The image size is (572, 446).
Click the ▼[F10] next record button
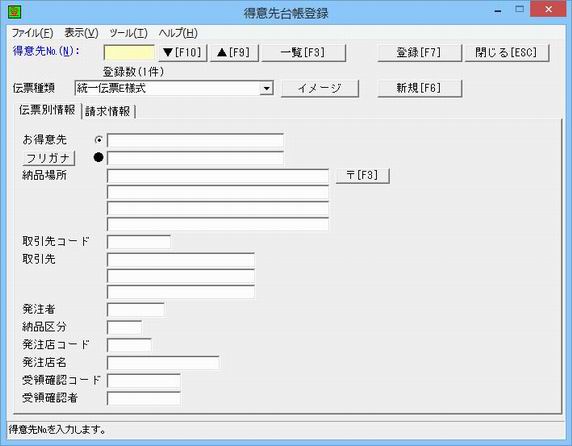point(182,53)
